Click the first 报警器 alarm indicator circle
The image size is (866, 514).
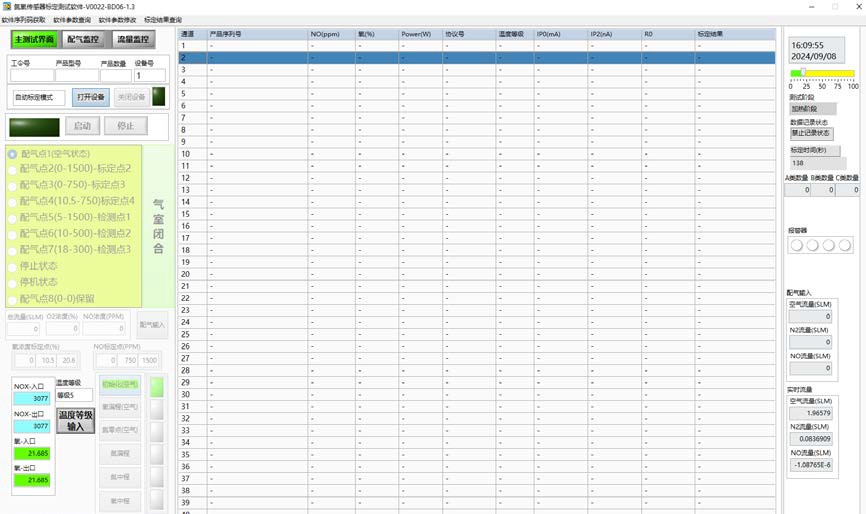tap(796, 245)
